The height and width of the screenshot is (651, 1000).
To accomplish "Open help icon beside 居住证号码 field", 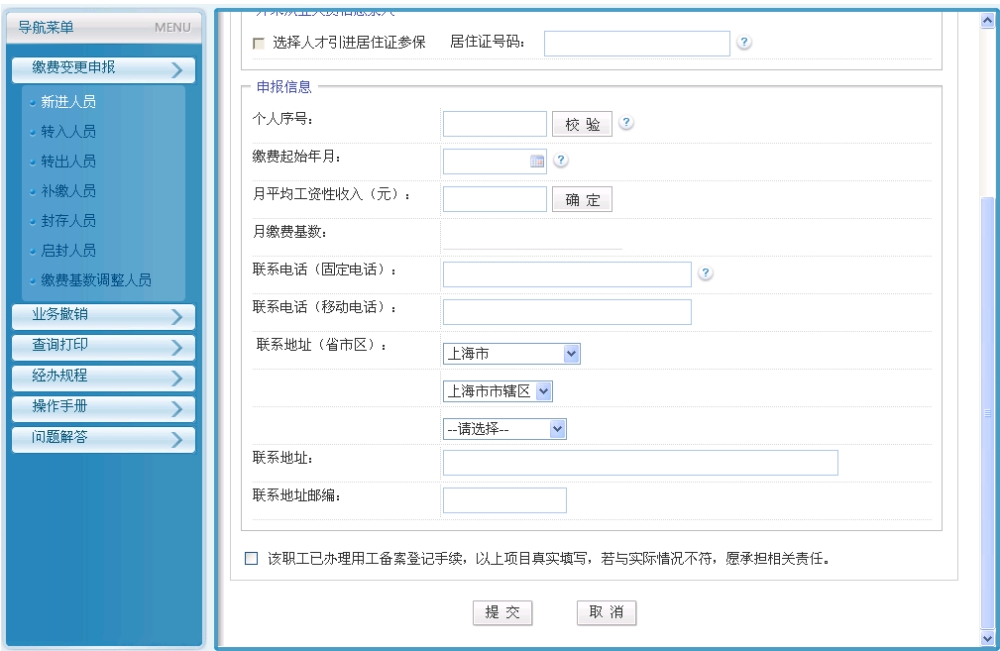I will tap(744, 42).
